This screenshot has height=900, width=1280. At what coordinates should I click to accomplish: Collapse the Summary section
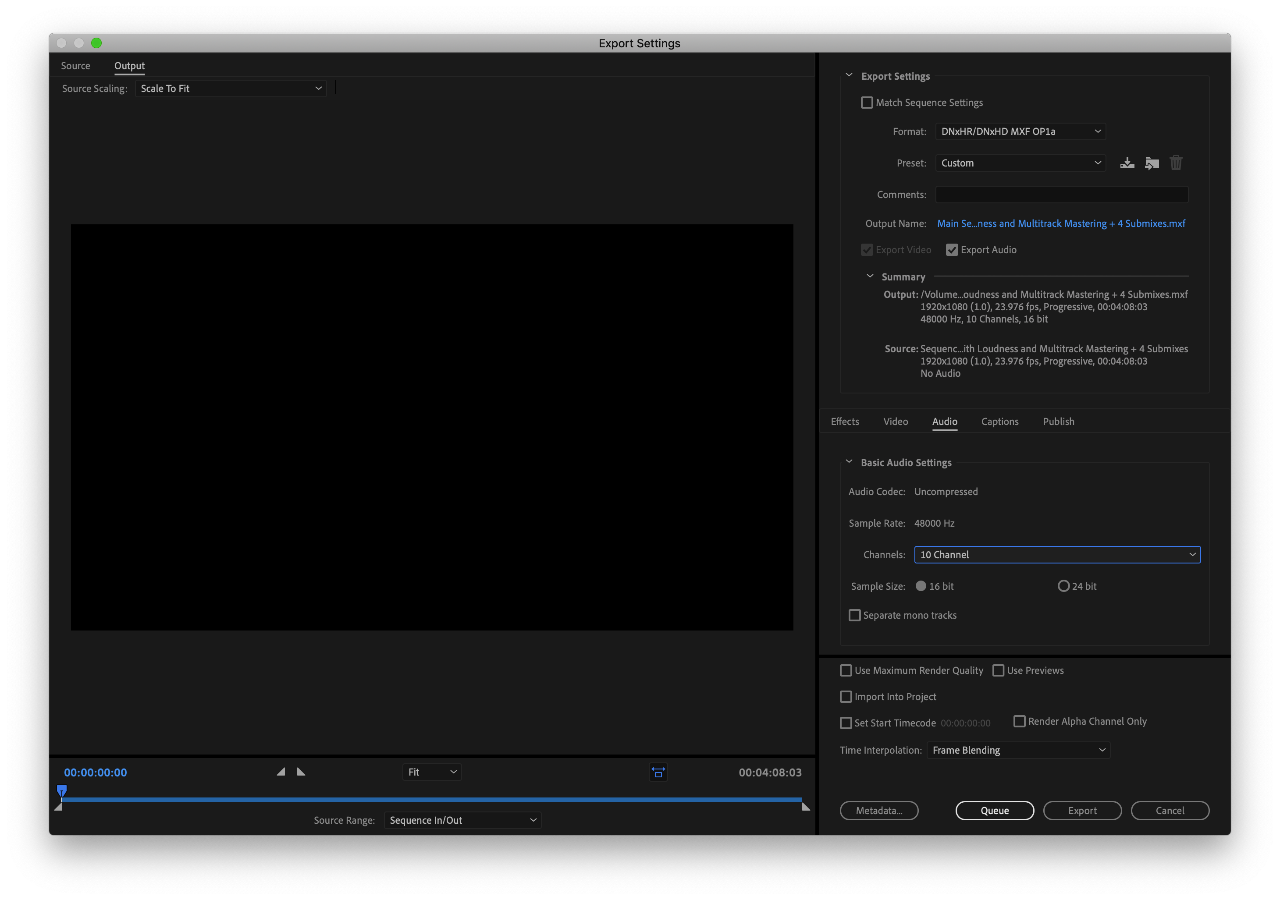click(870, 277)
